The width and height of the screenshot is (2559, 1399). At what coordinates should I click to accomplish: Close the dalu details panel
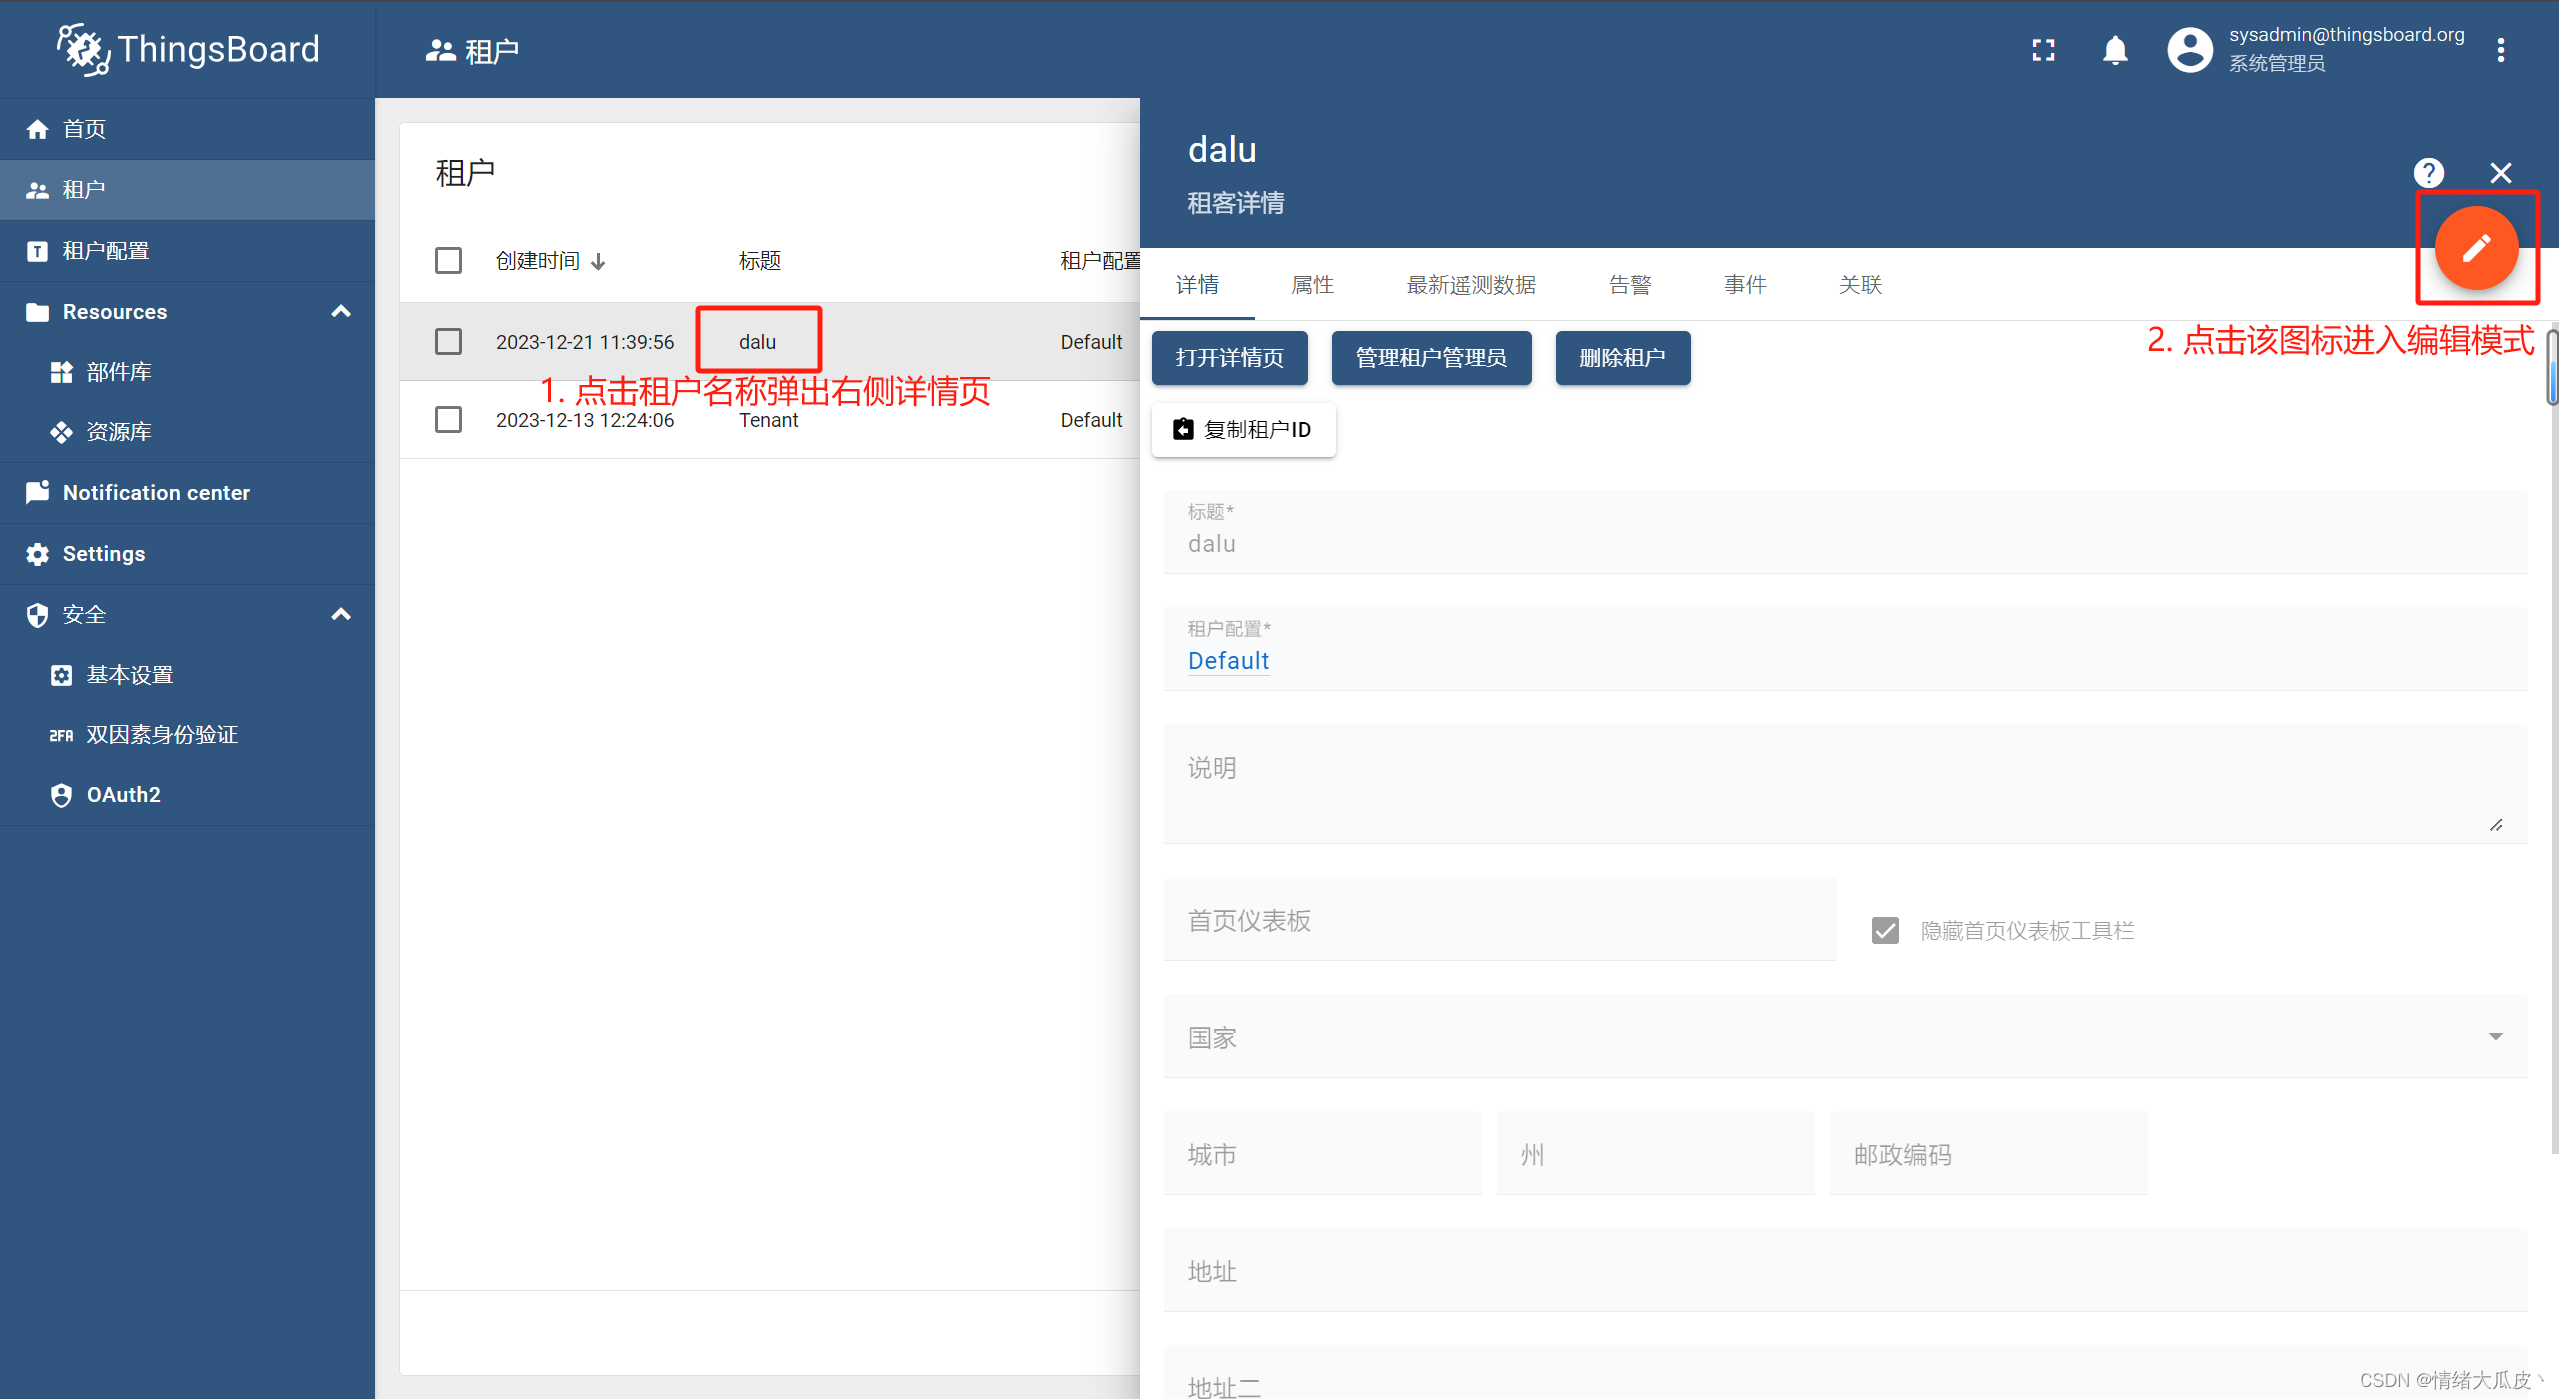pos(2500,173)
